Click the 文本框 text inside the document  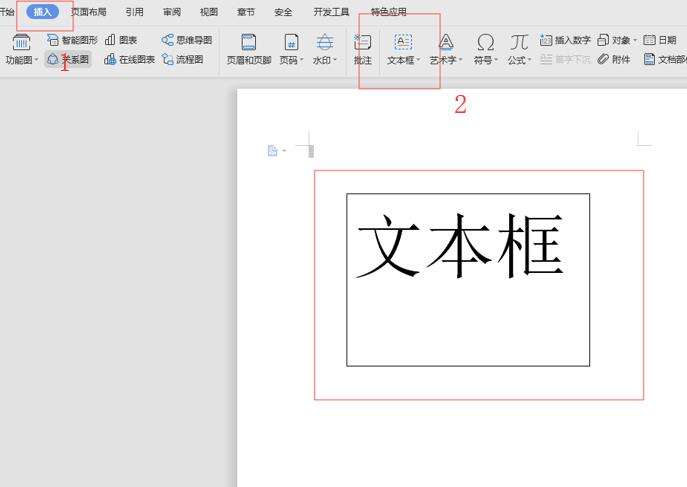point(460,246)
